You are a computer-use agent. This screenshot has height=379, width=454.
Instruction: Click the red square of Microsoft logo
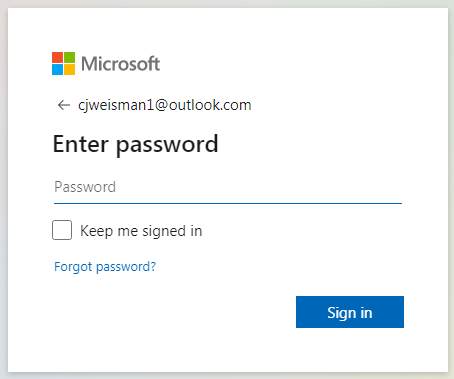pyautogui.click(x=57, y=57)
